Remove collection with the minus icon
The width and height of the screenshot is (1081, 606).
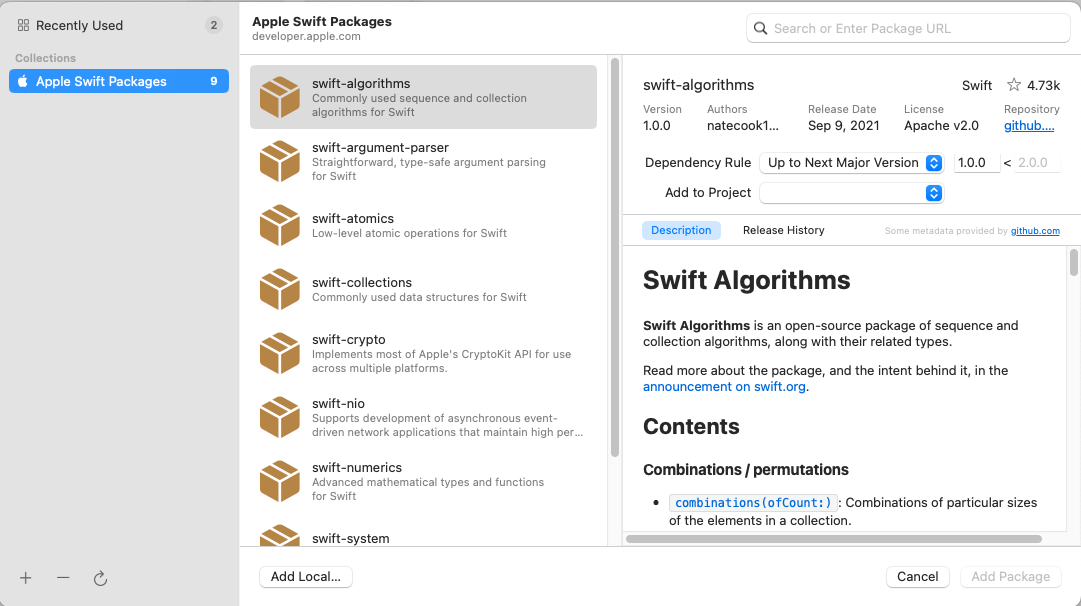(63, 578)
